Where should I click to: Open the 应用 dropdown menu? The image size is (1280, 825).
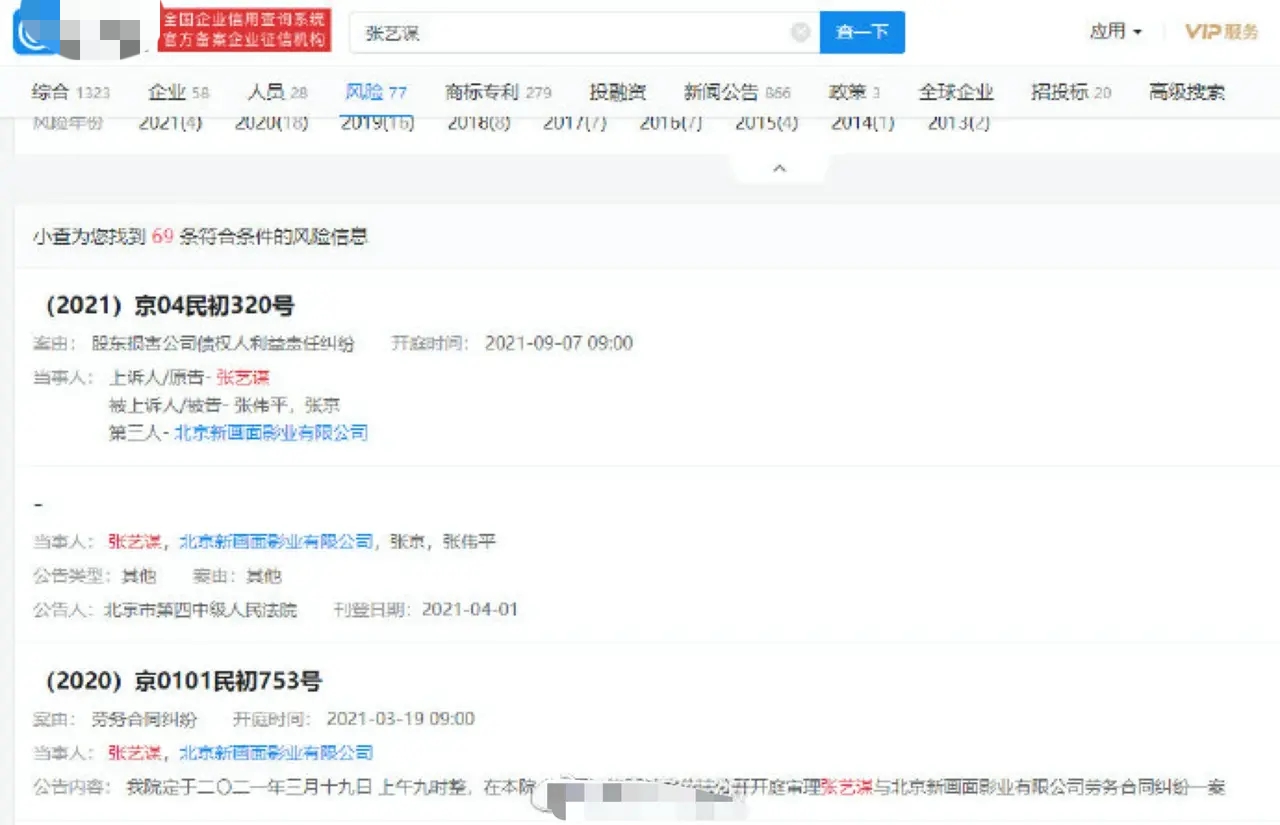click(x=1116, y=32)
